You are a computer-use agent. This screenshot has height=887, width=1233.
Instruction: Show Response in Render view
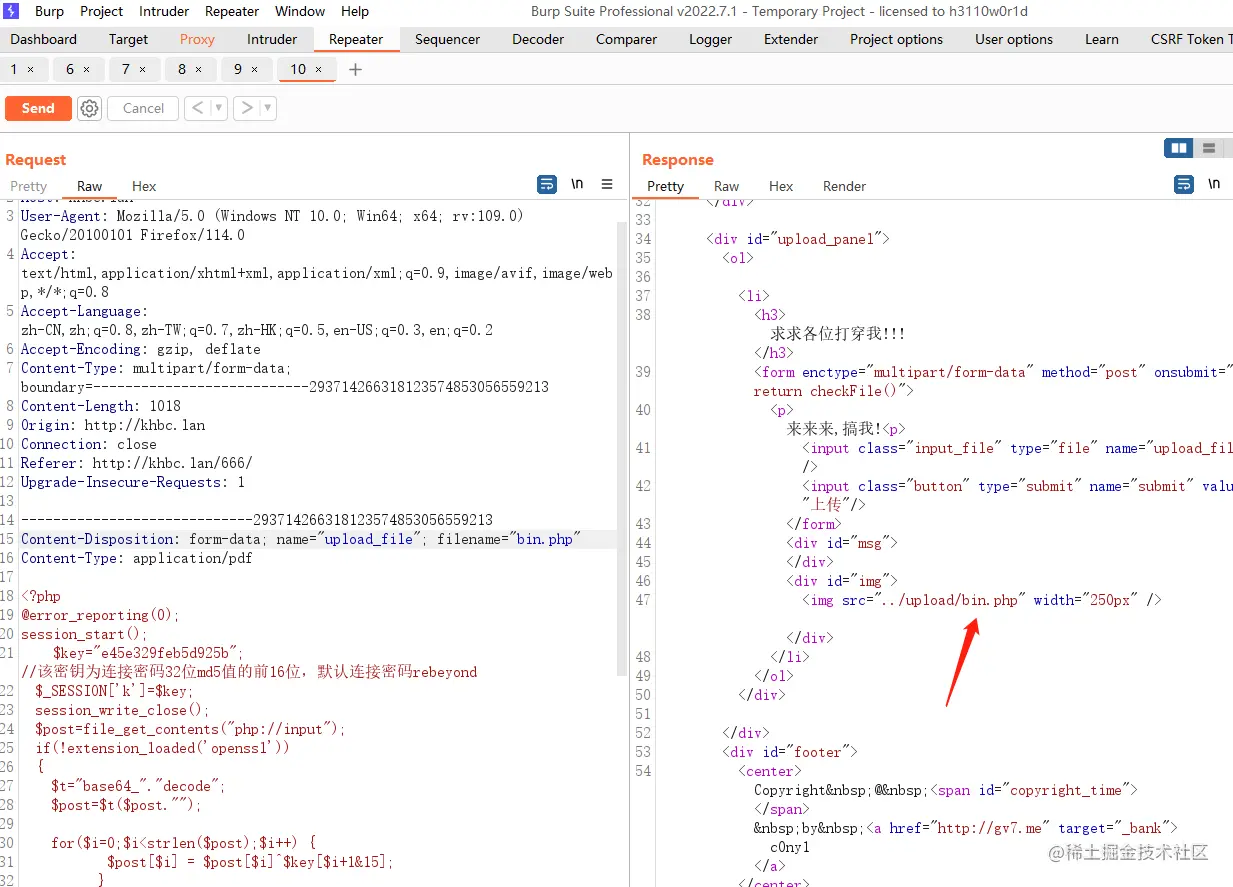coord(844,186)
